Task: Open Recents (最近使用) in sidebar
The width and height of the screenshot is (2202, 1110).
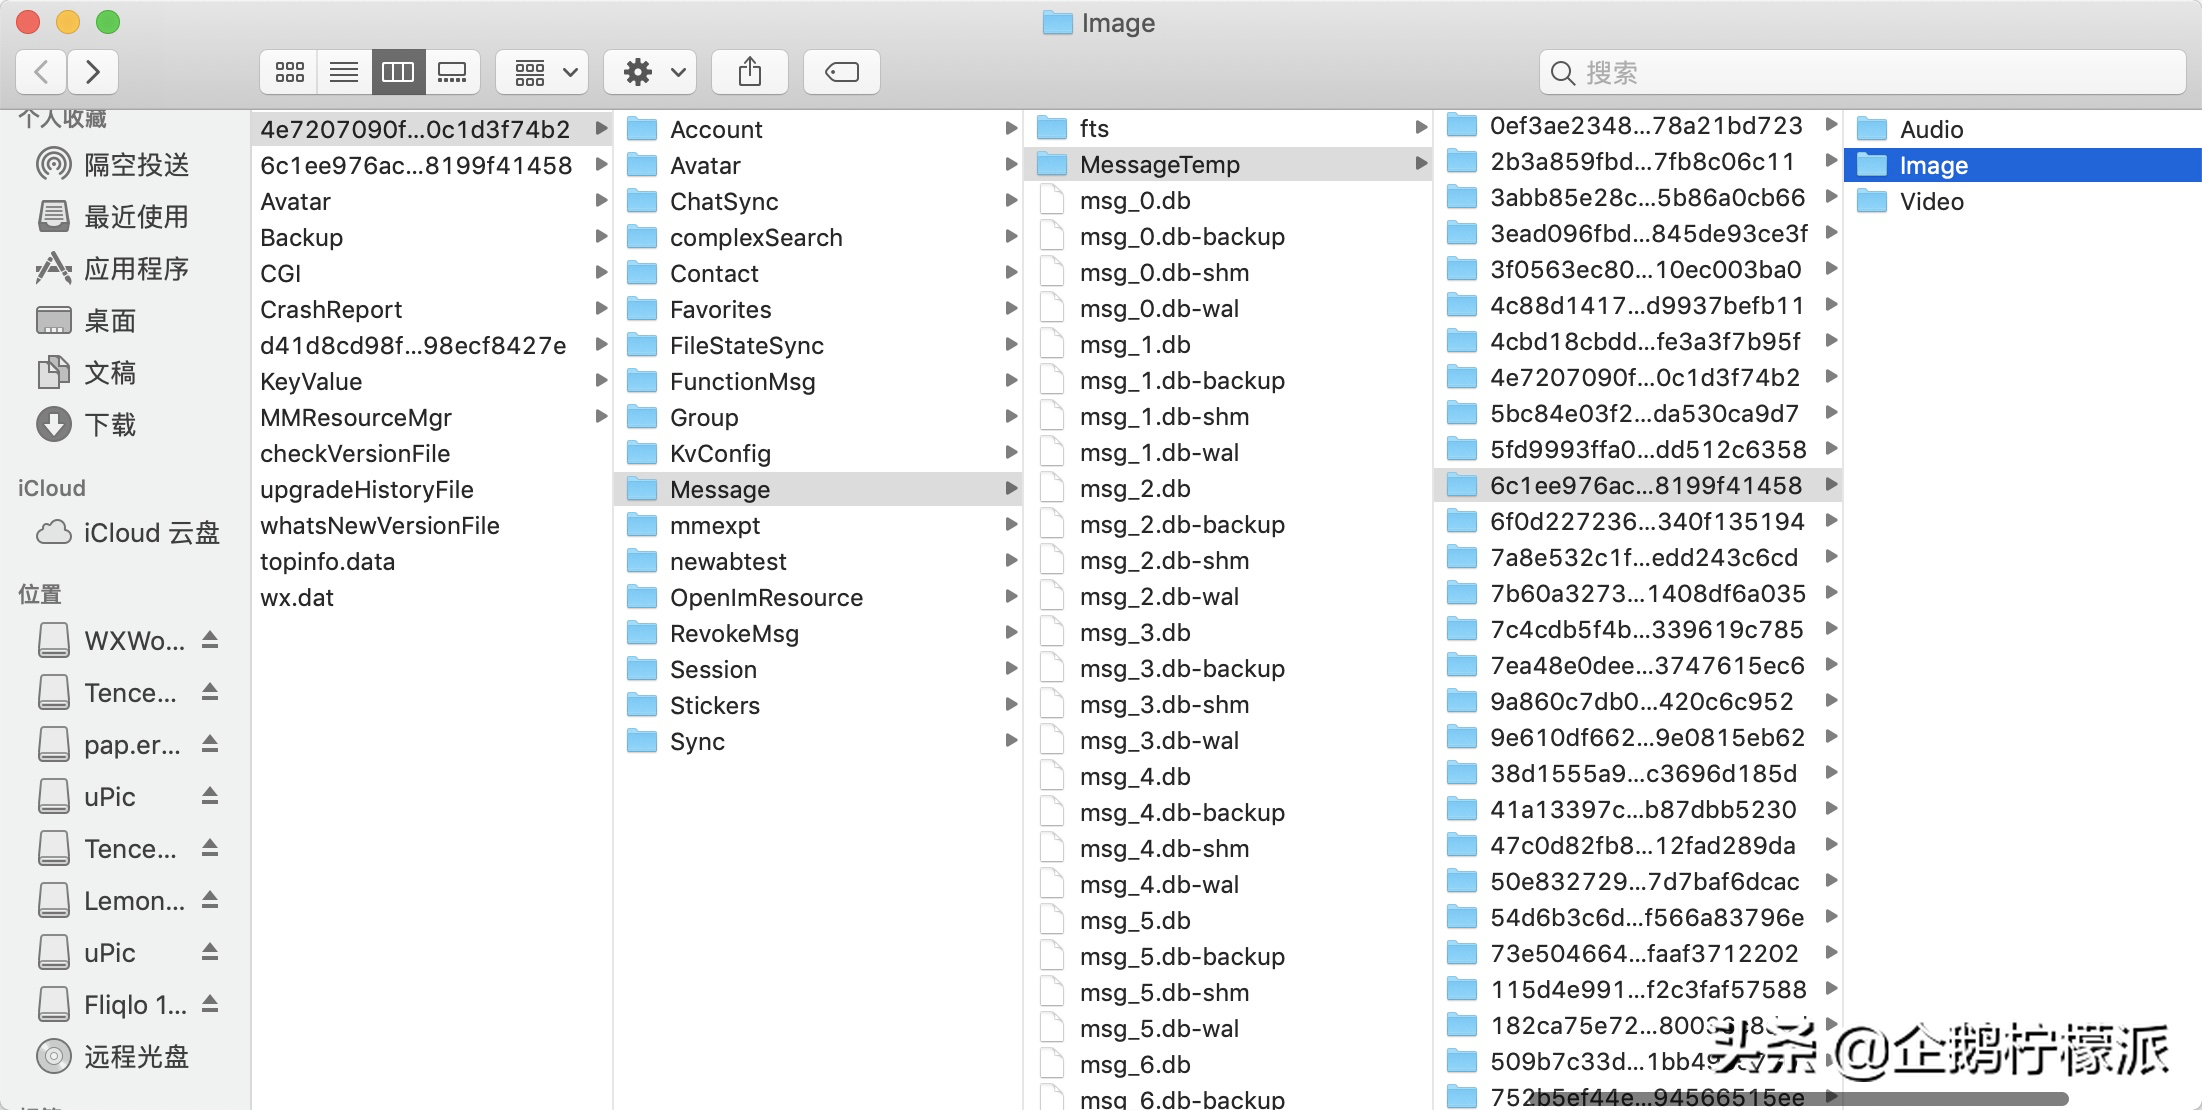Action: (x=126, y=216)
